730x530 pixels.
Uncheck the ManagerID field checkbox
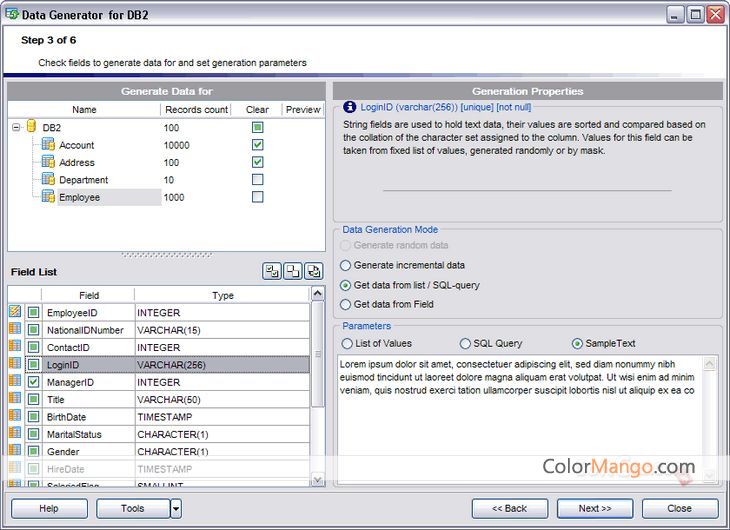click(x=34, y=382)
